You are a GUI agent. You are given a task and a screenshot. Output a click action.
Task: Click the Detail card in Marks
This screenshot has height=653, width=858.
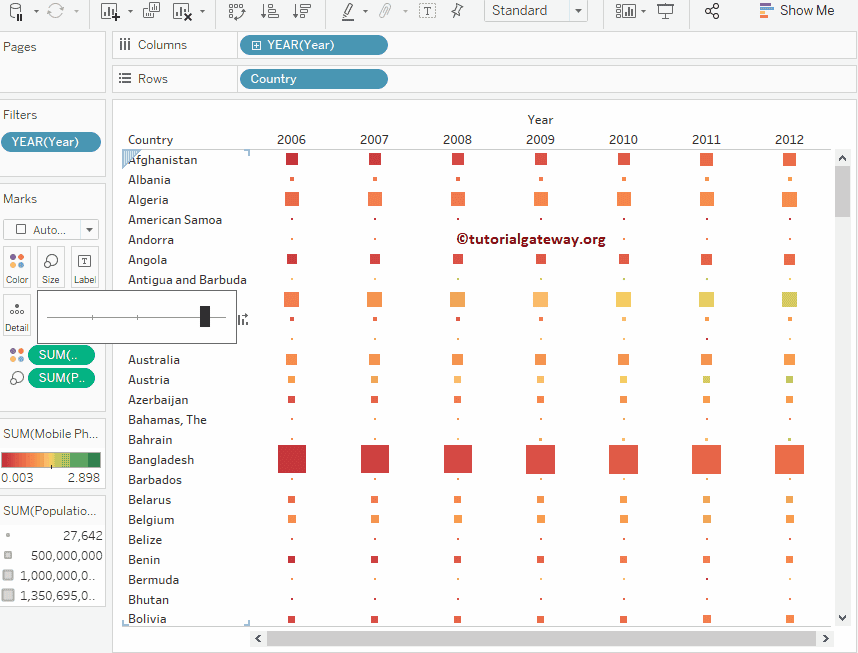pos(17,315)
